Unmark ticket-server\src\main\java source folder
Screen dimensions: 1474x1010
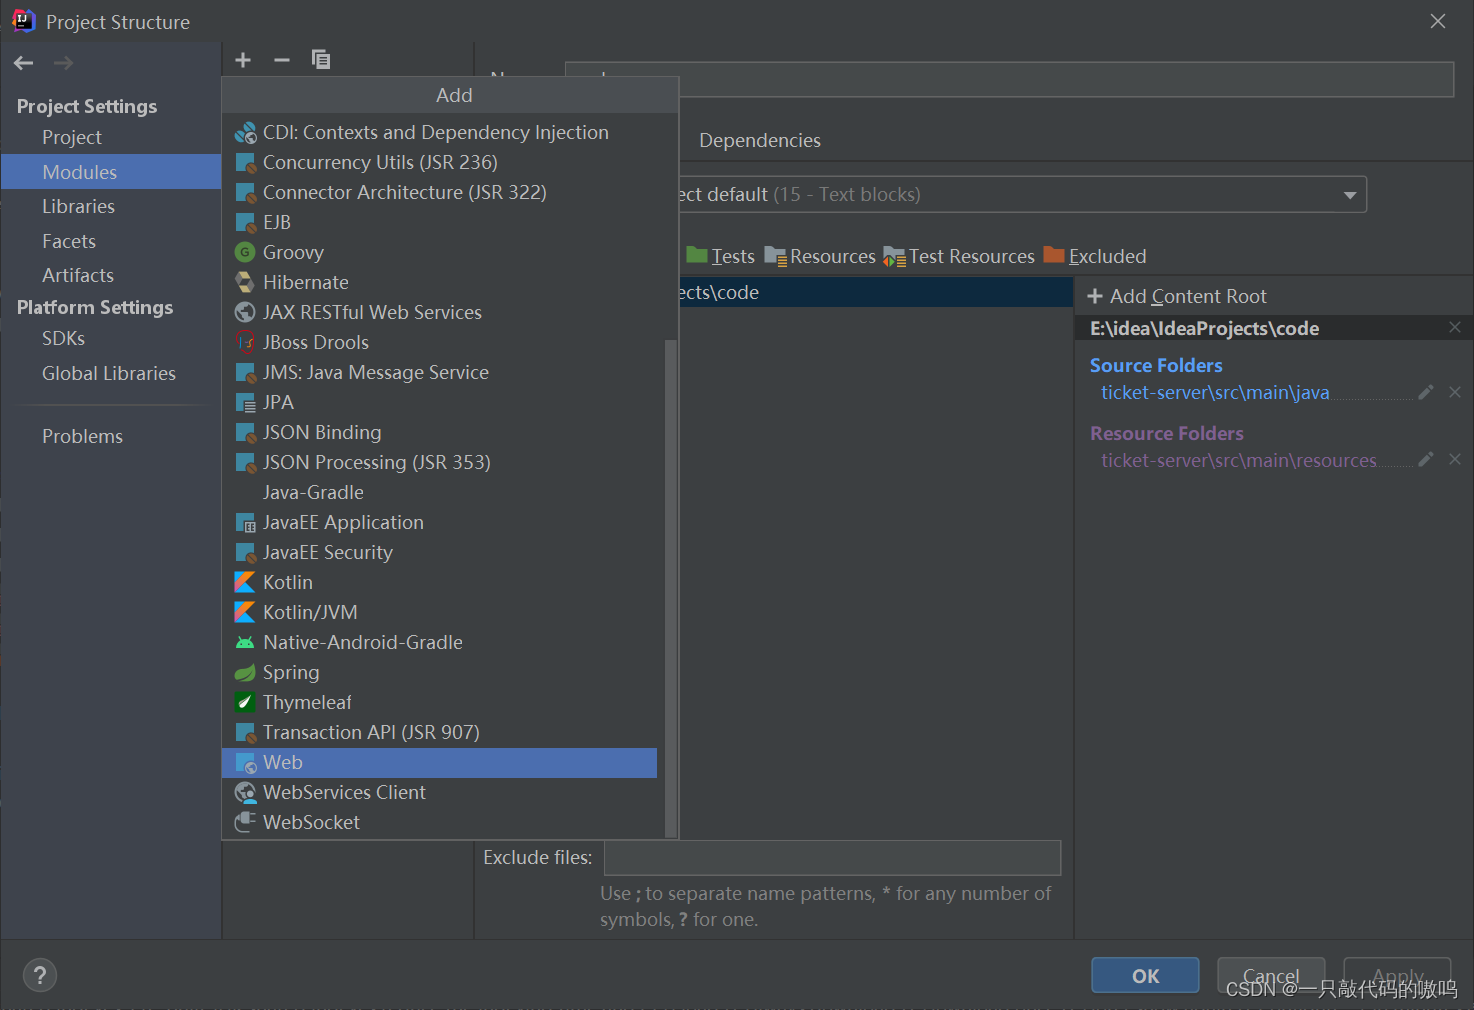[1455, 392]
